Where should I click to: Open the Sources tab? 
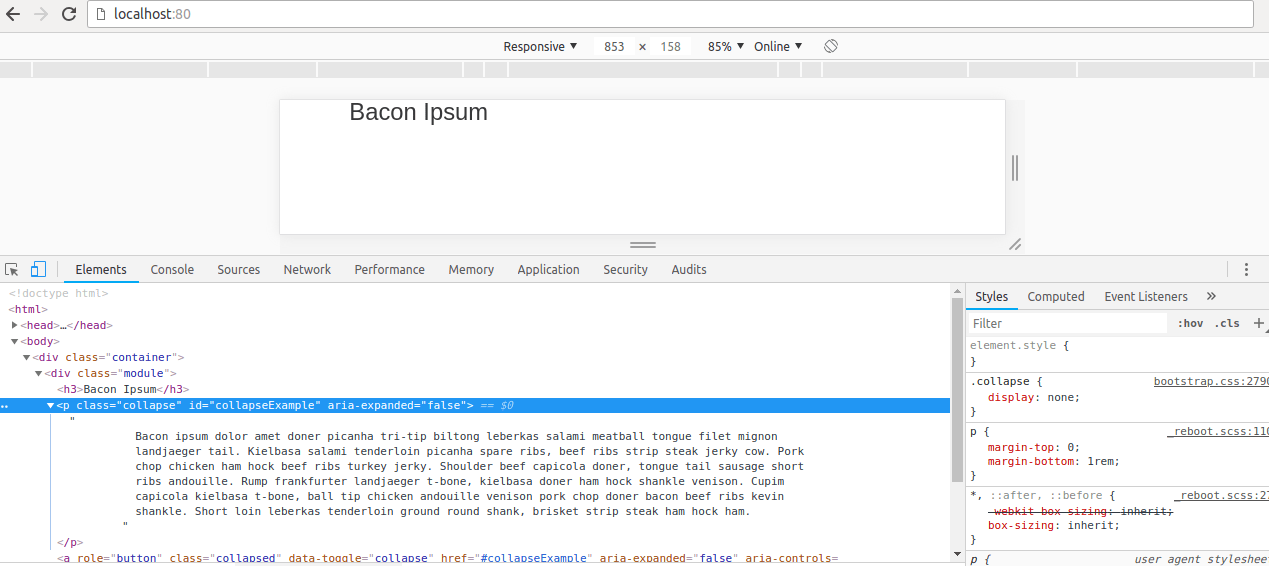click(x=239, y=270)
